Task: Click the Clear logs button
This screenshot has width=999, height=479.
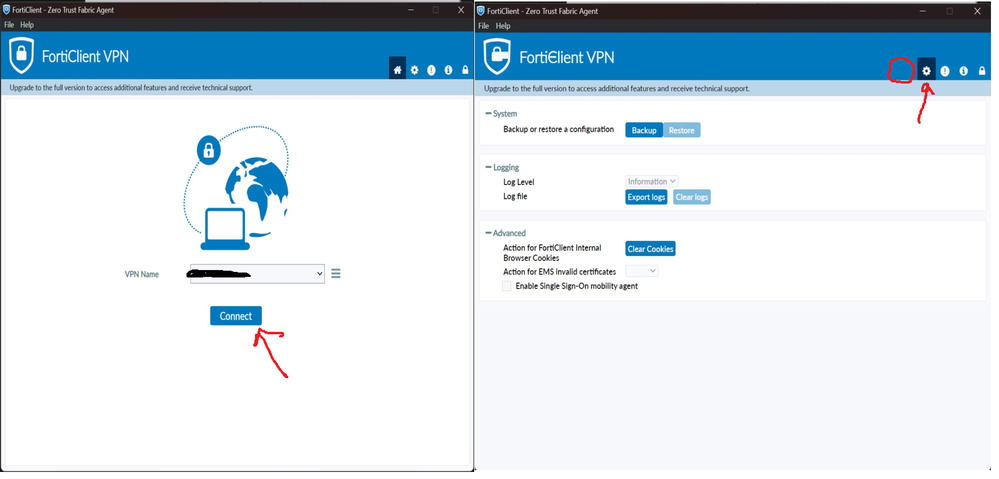Action: (692, 197)
